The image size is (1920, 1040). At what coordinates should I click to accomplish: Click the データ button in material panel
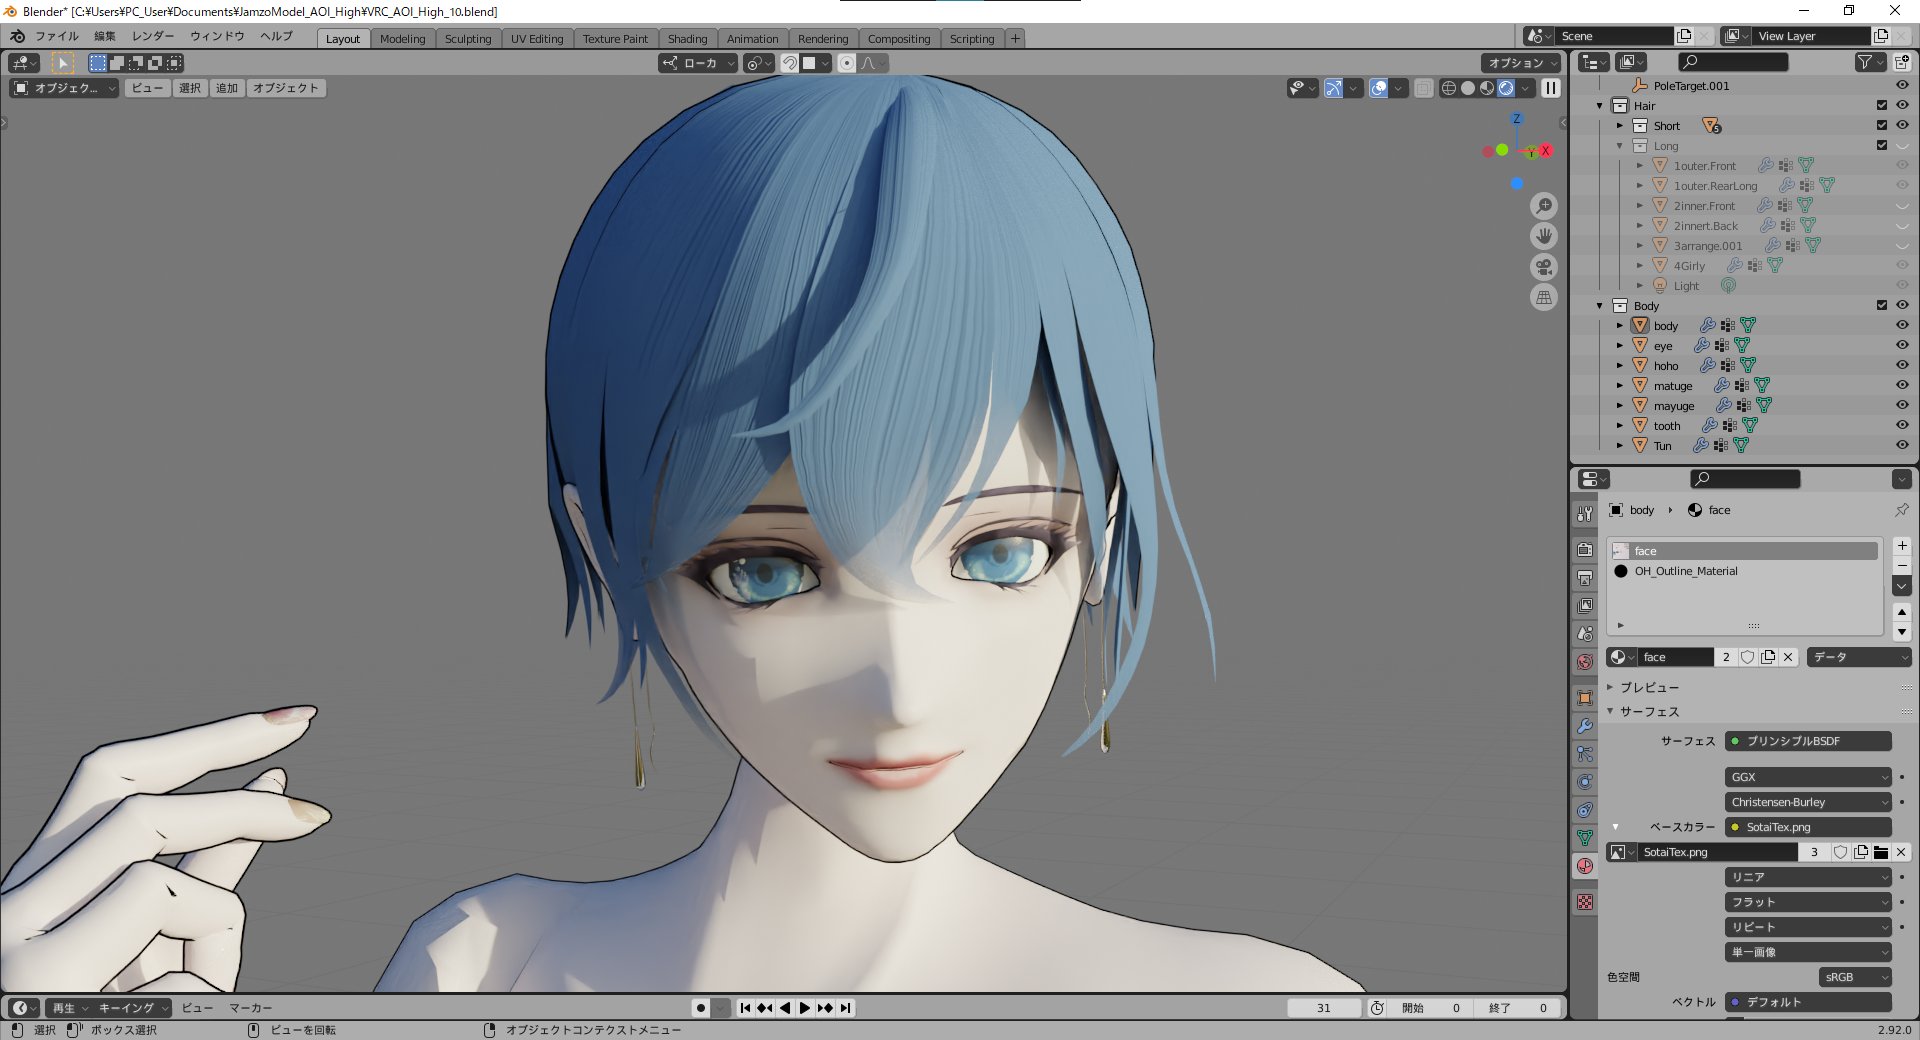tap(1858, 657)
